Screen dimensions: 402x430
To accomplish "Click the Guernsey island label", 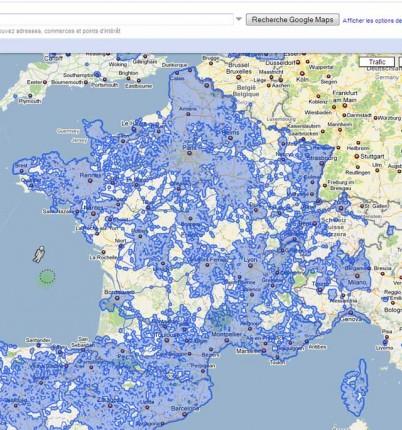I will (x=68, y=131).
